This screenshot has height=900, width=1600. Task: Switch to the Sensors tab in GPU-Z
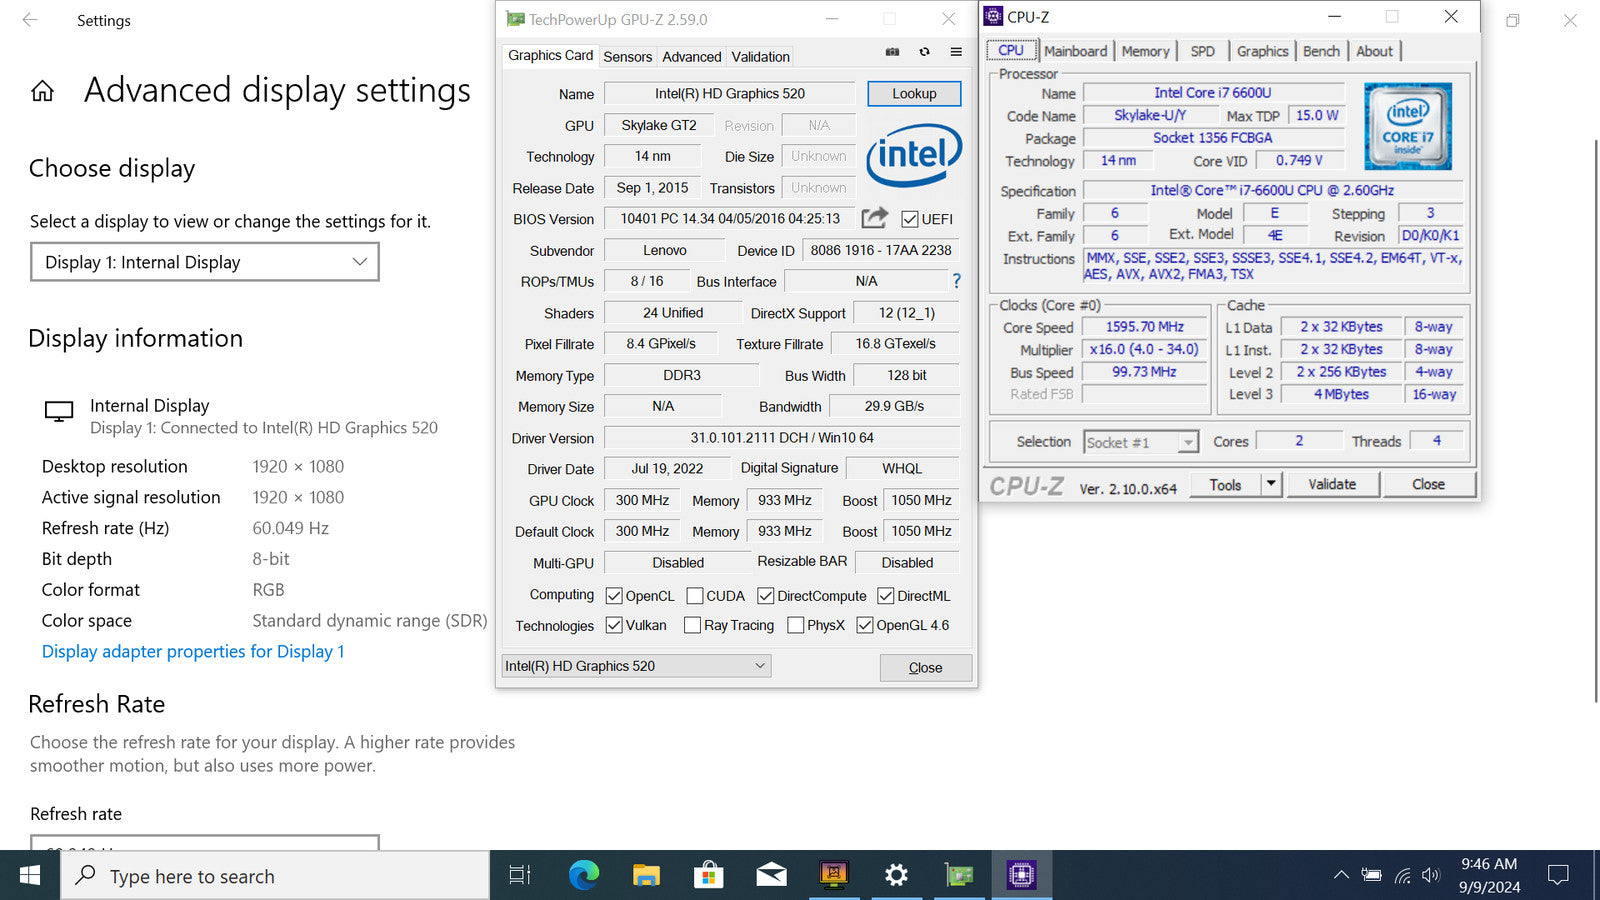[628, 57]
